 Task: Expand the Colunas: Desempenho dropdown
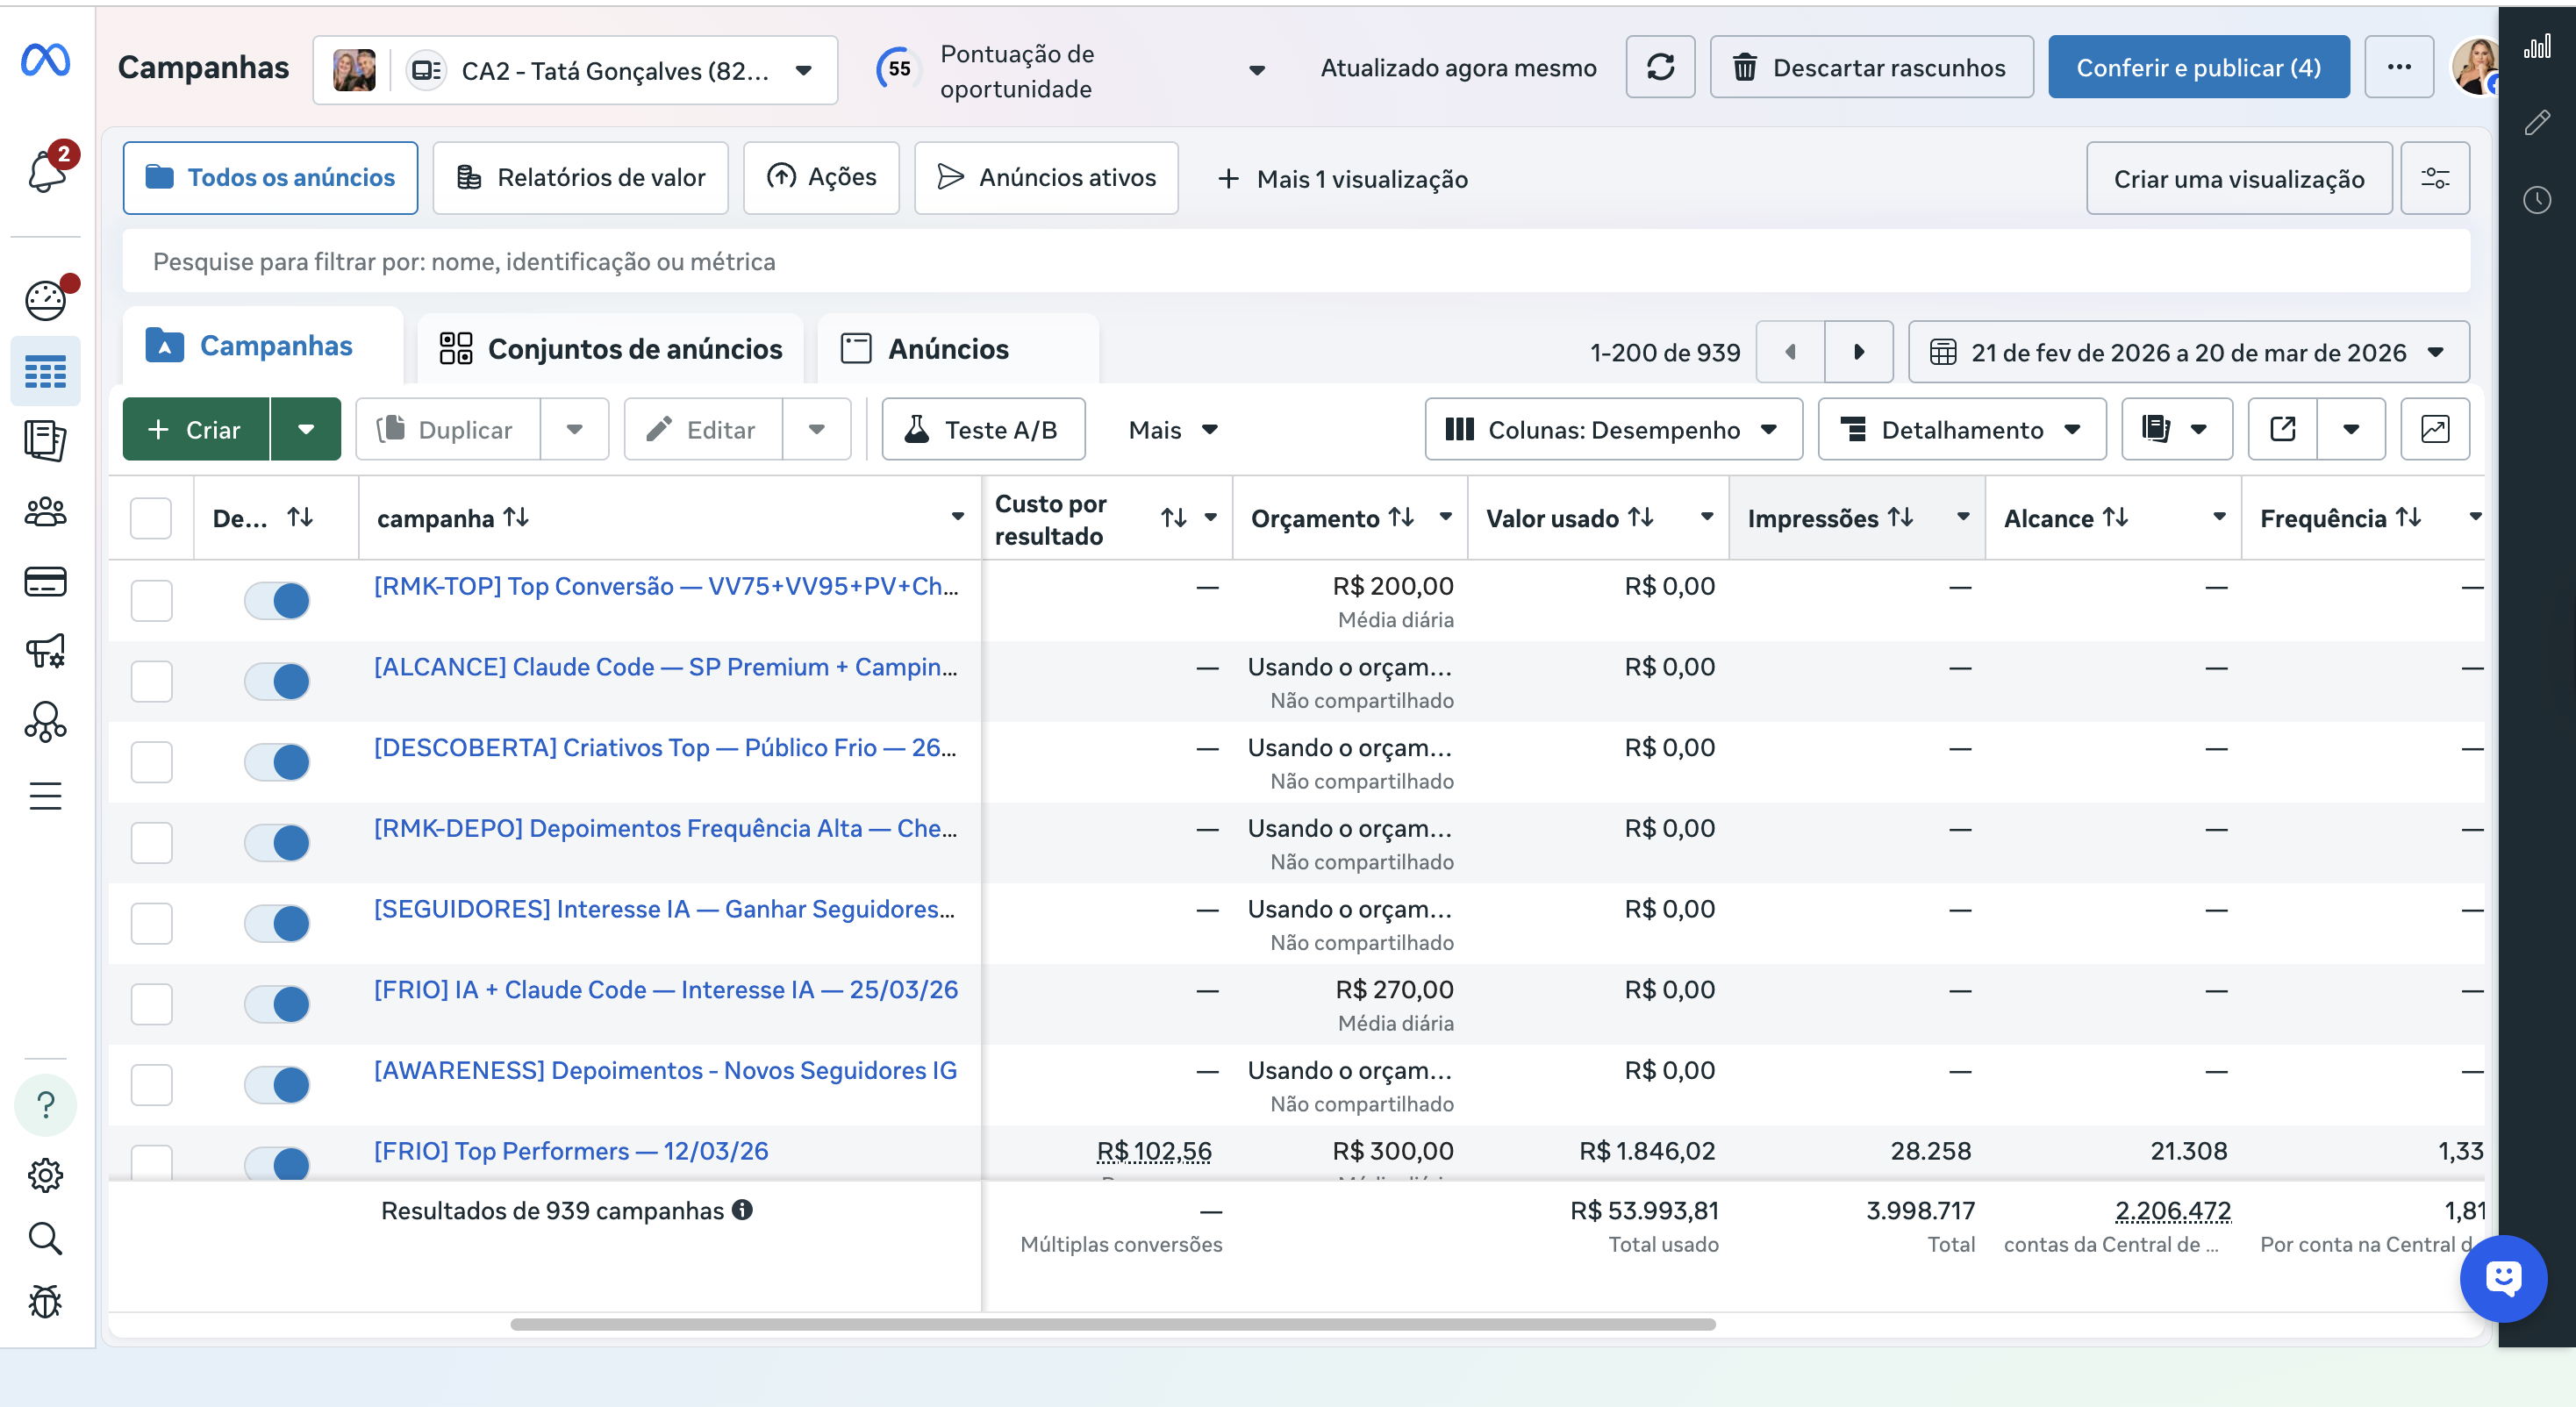pyautogui.click(x=1612, y=429)
